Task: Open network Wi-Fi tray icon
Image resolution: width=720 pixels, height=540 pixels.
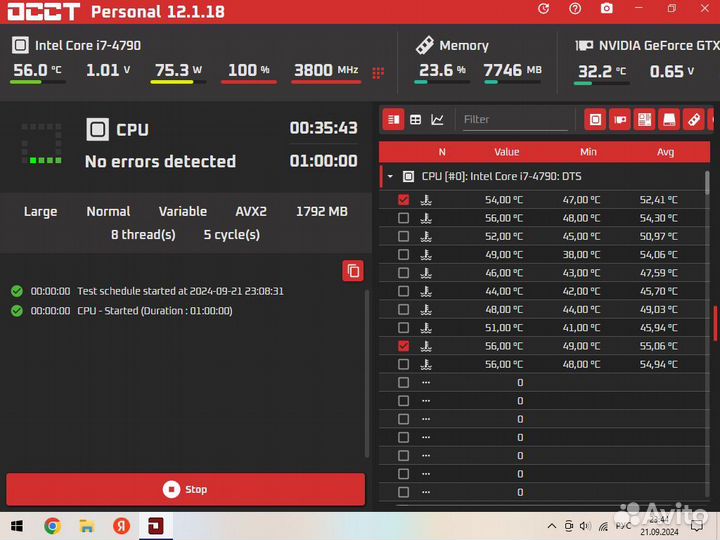Action: click(603, 526)
